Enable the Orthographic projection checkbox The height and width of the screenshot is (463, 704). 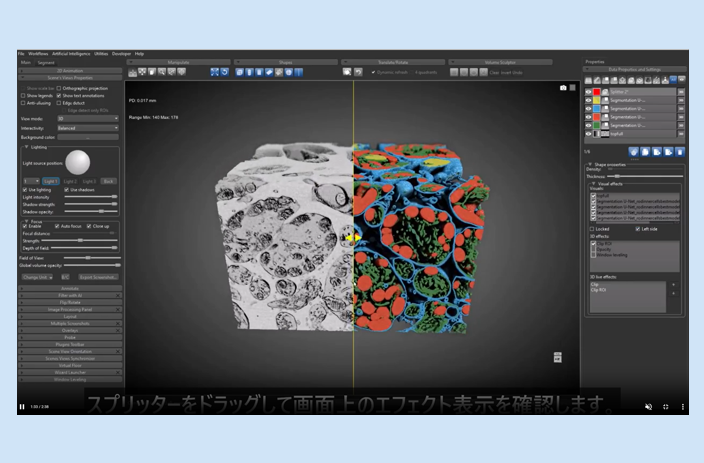pyautogui.click(x=59, y=88)
